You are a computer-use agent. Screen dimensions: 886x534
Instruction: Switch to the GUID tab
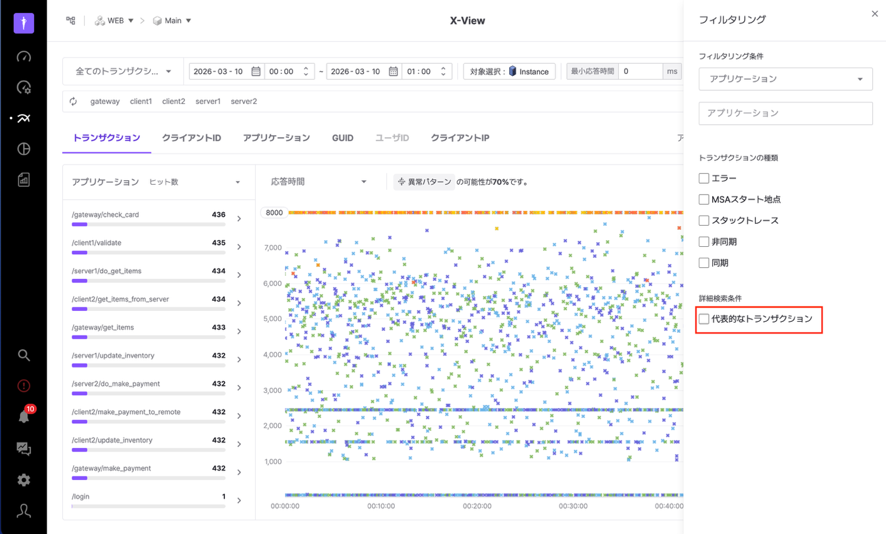[x=342, y=138]
